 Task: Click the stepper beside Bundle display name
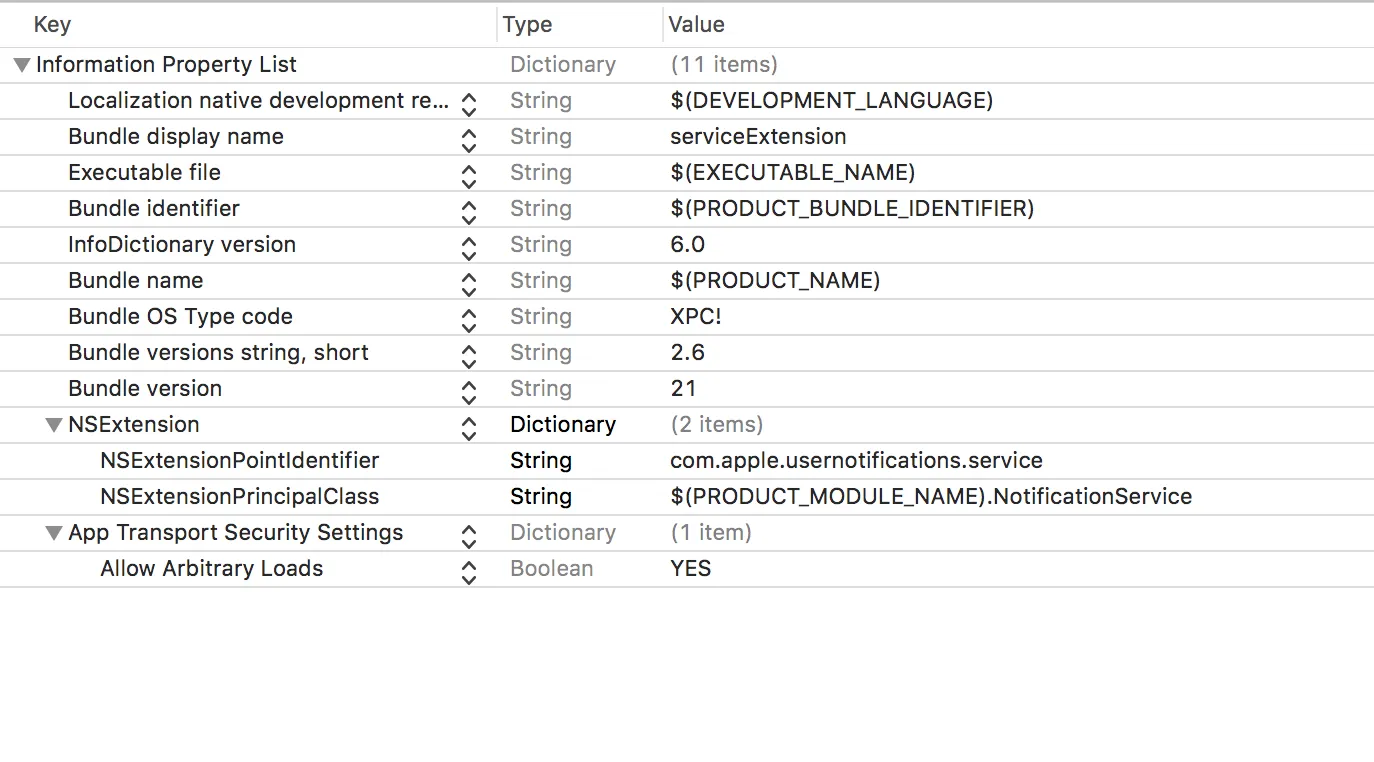(468, 137)
